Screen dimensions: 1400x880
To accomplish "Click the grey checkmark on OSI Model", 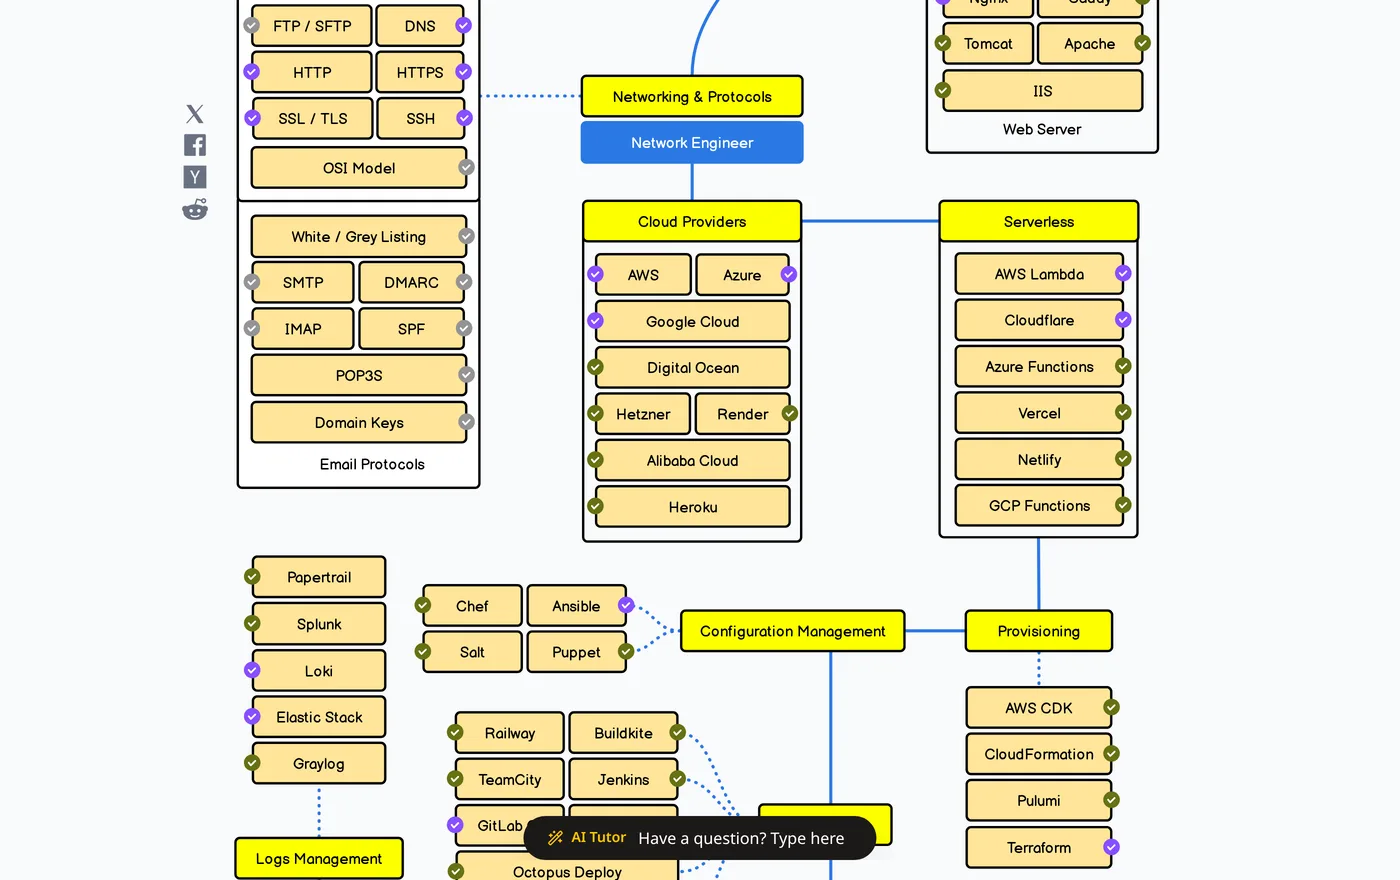I will coord(466,167).
